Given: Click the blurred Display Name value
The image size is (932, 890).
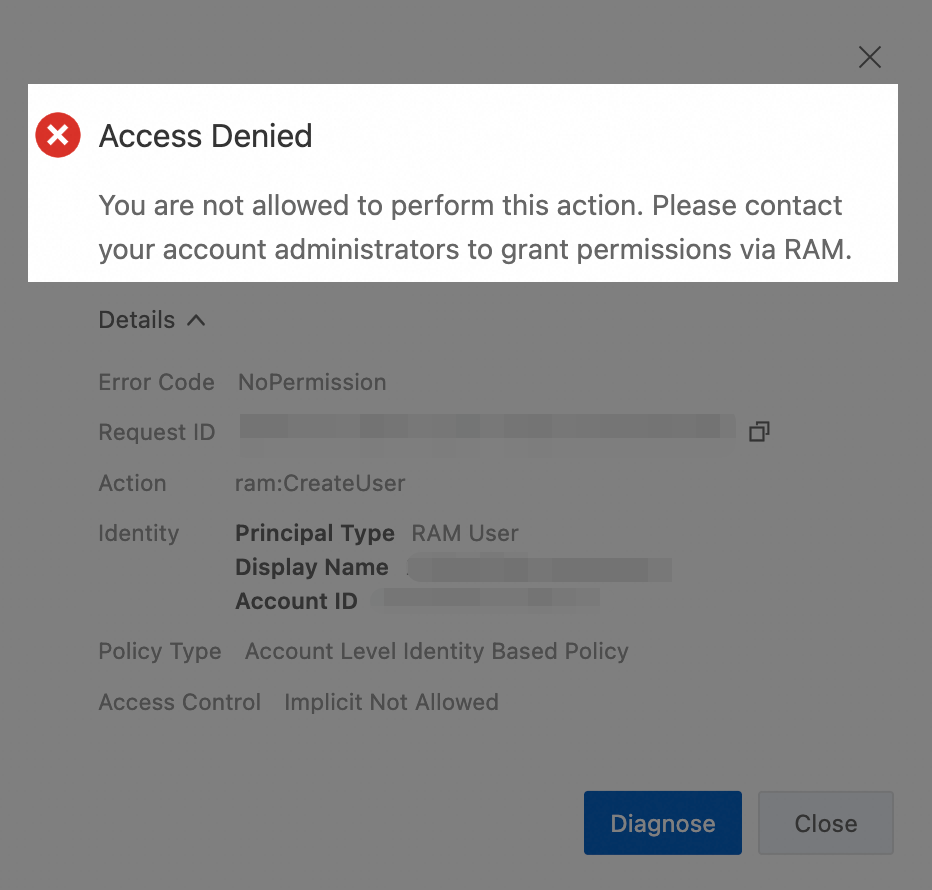Looking at the screenshot, I should pos(538,568).
